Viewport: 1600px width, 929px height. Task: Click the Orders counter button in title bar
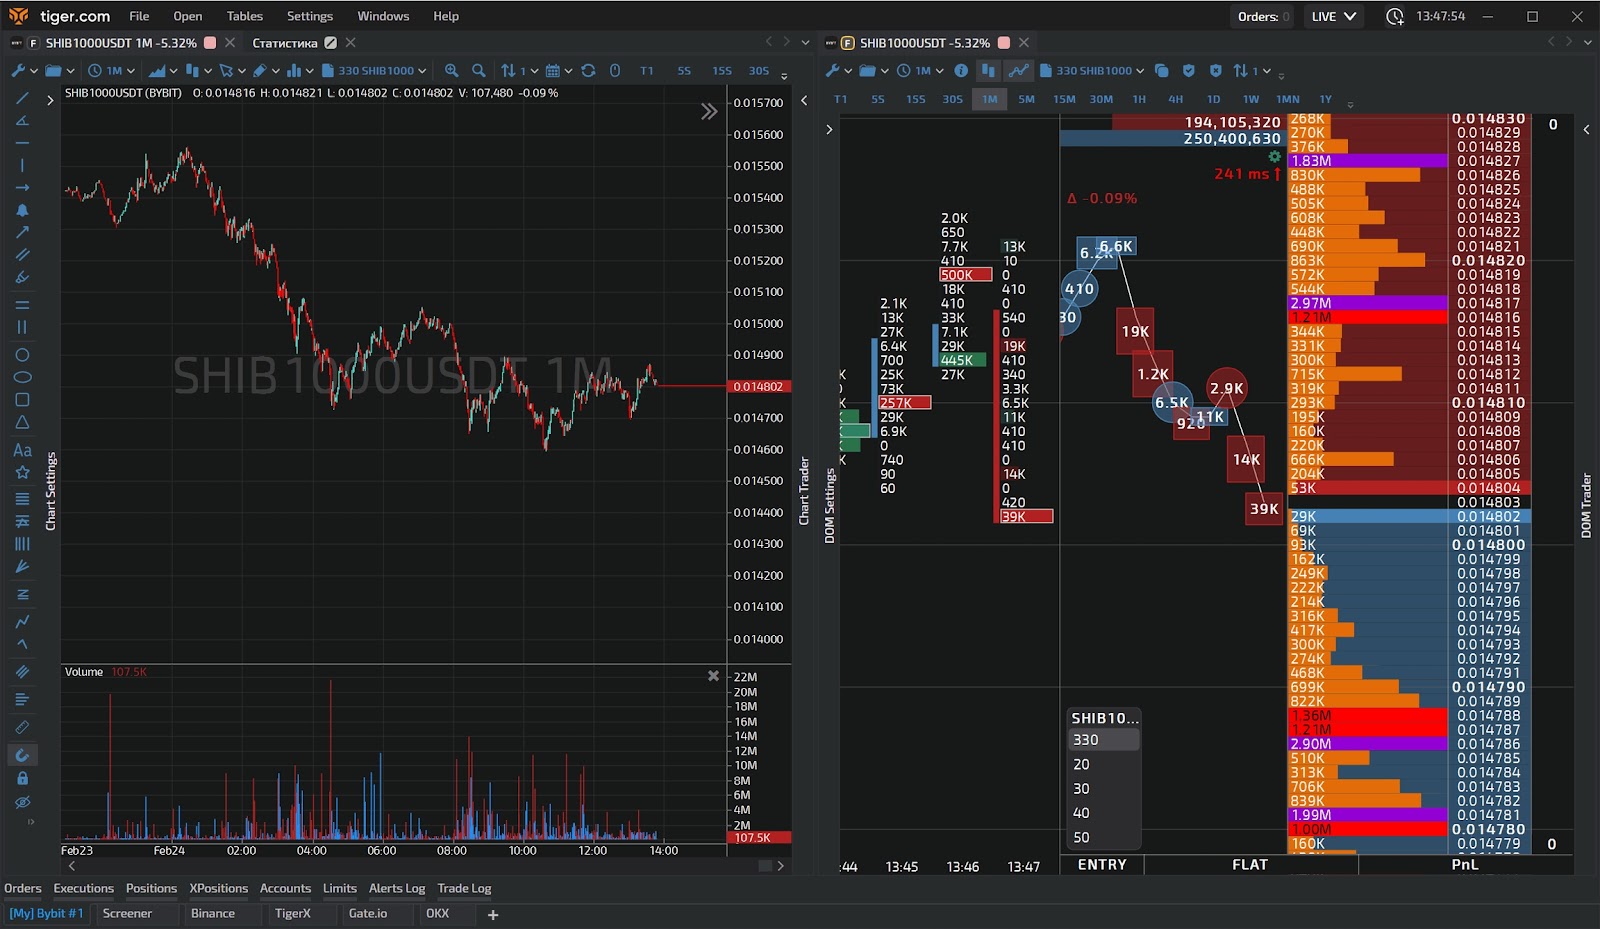tap(1263, 16)
